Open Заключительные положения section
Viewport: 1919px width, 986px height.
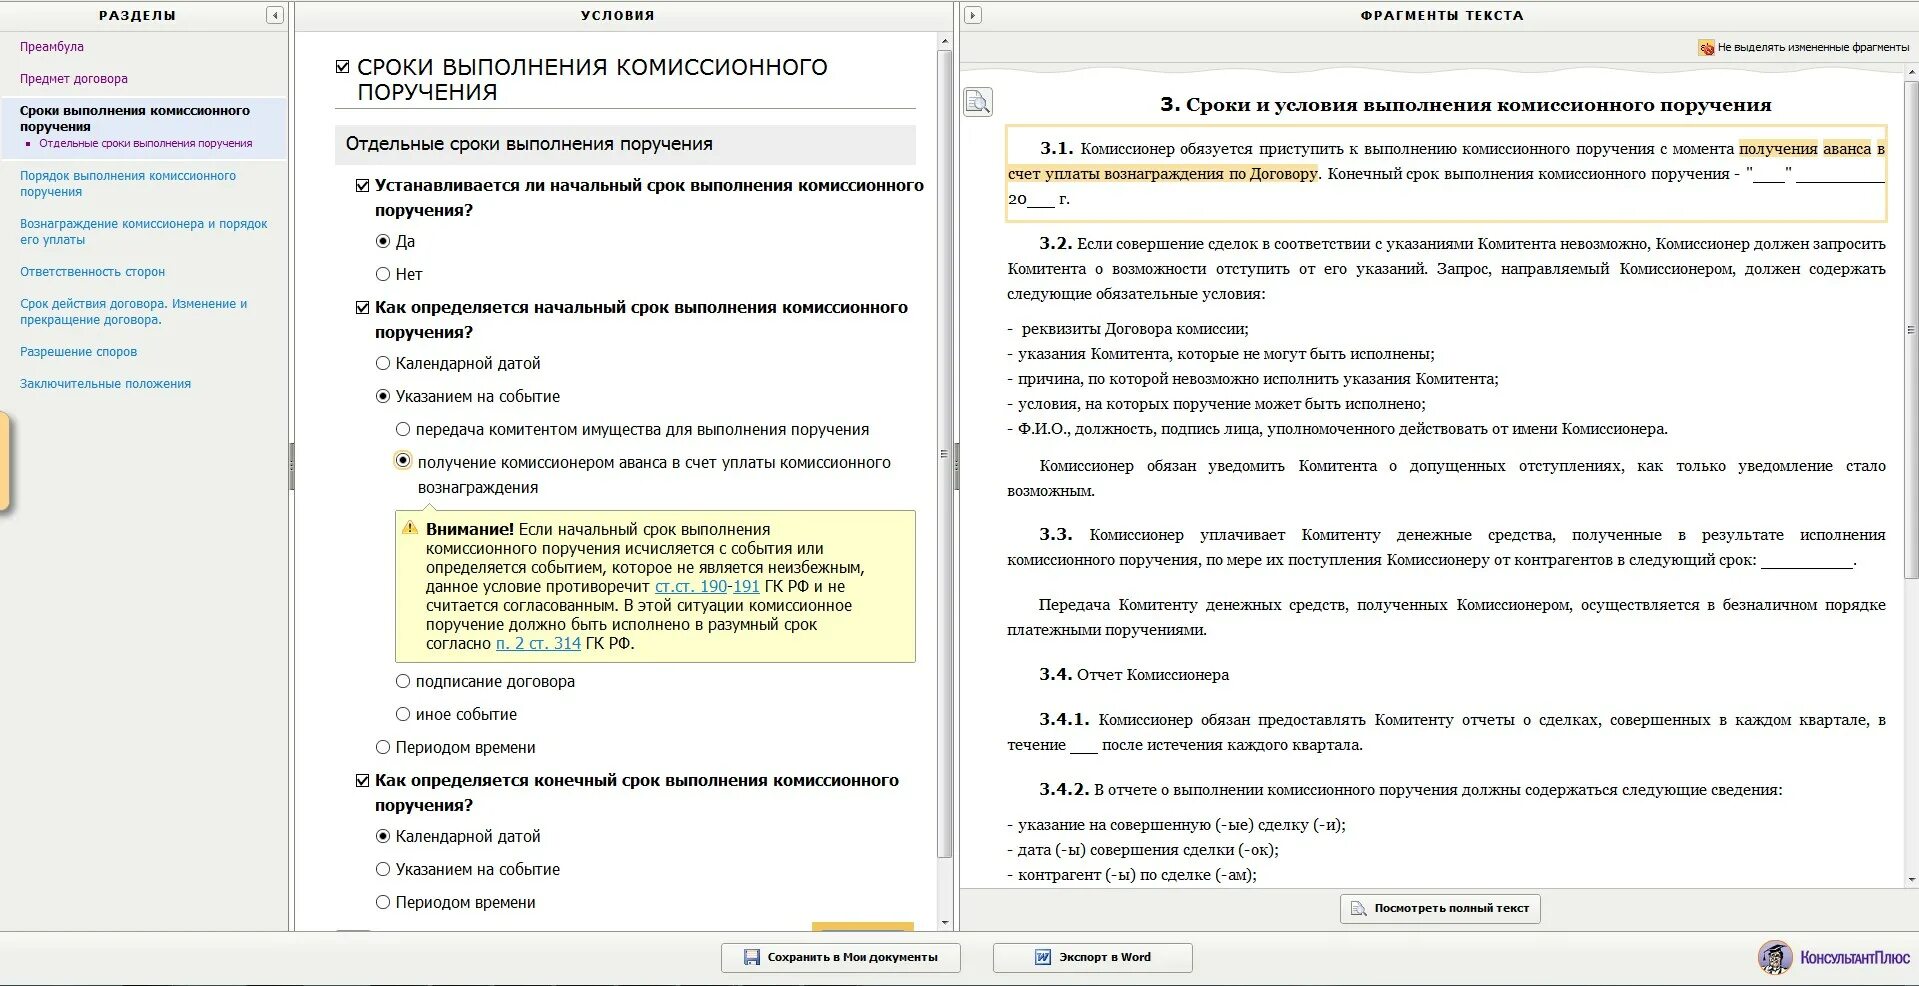[x=105, y=384]
